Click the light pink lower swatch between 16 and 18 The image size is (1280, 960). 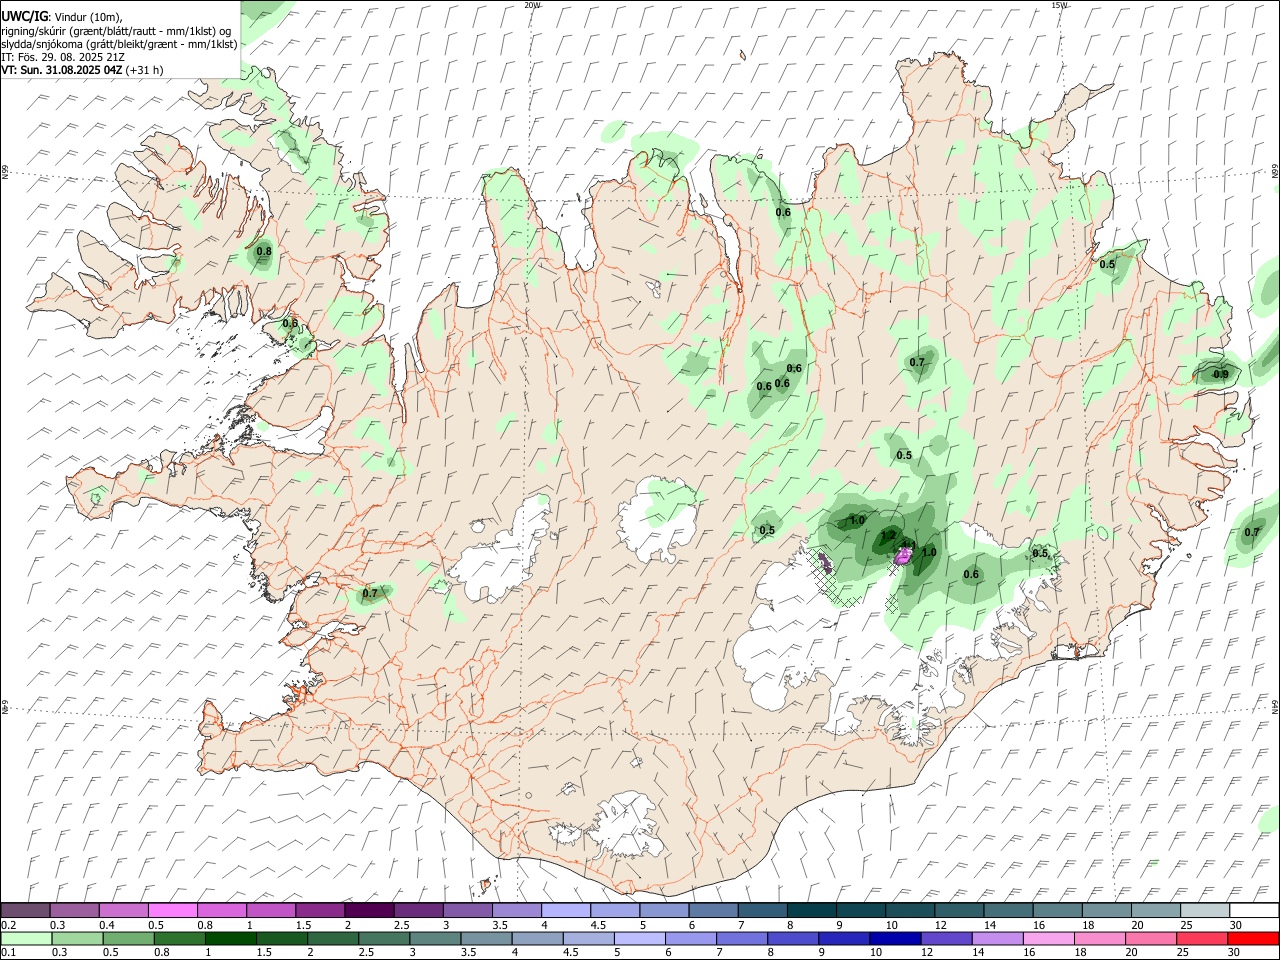[1049, 938]
